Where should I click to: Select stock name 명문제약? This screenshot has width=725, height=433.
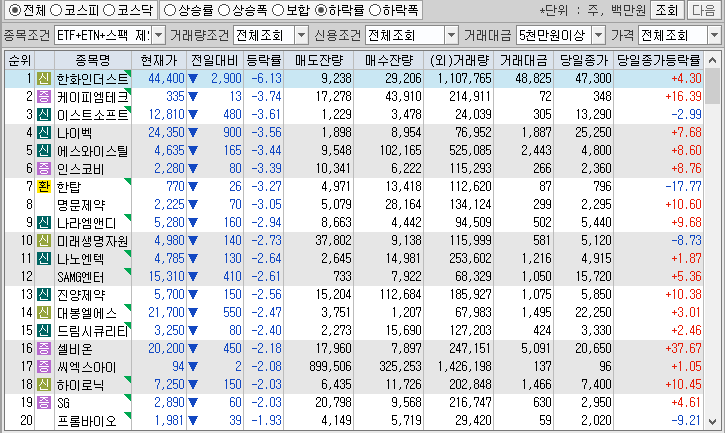(81, 205)
